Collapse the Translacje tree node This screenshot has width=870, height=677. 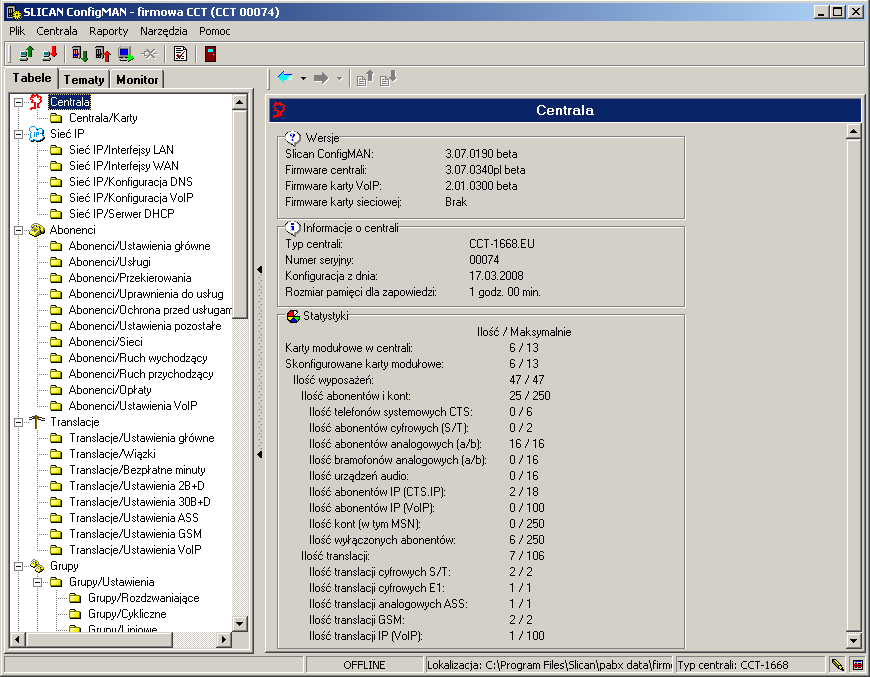(18, 422)
